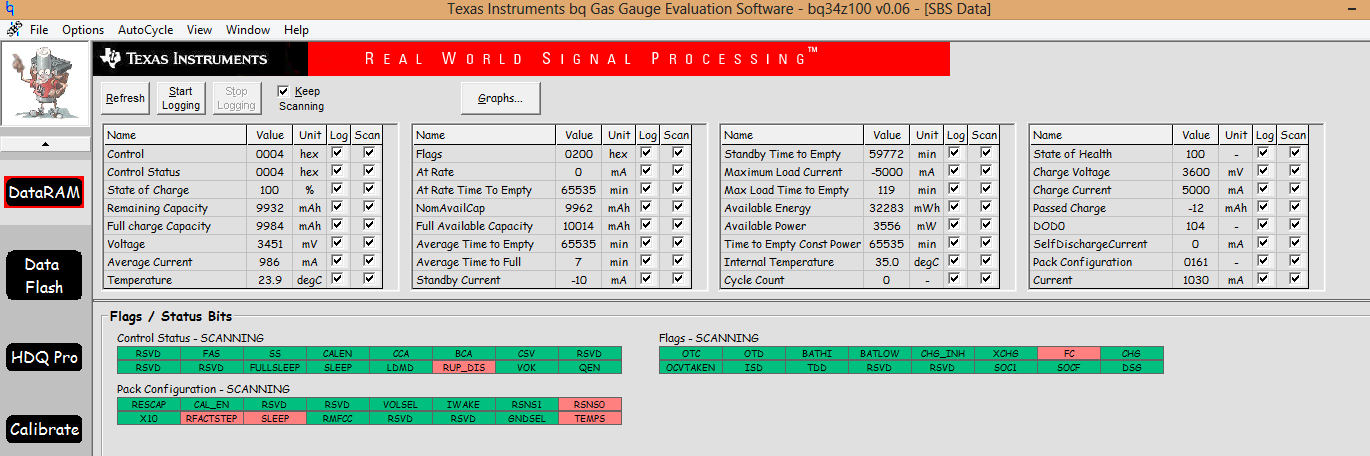Click the CAL_EN configuration bit
This screenshot has height=456, width=1370.
click(212, 404)
